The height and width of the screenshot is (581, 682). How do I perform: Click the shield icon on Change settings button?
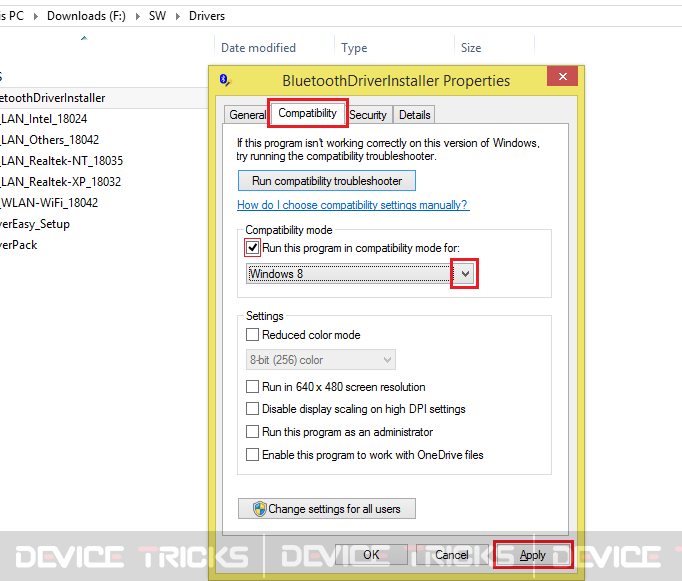[260, 509]
